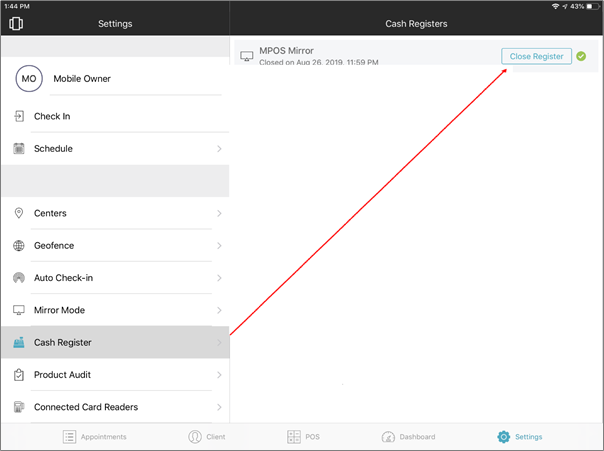
Task: Open the Centers settings label
Action: click(x=50, y=213)
